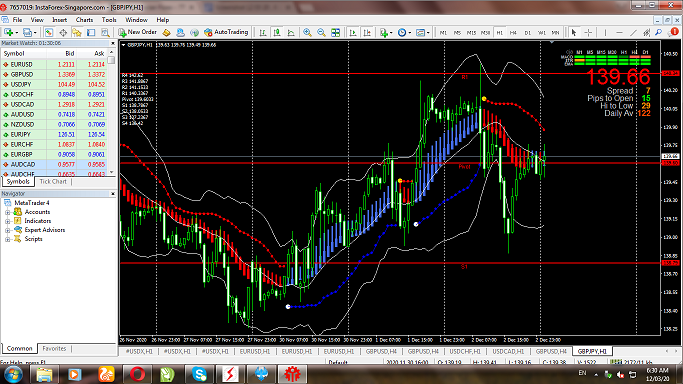This screenshot has height=384, width=683.
Task: Switch to D1 timeframe
Action: click(x=527, y=33)
